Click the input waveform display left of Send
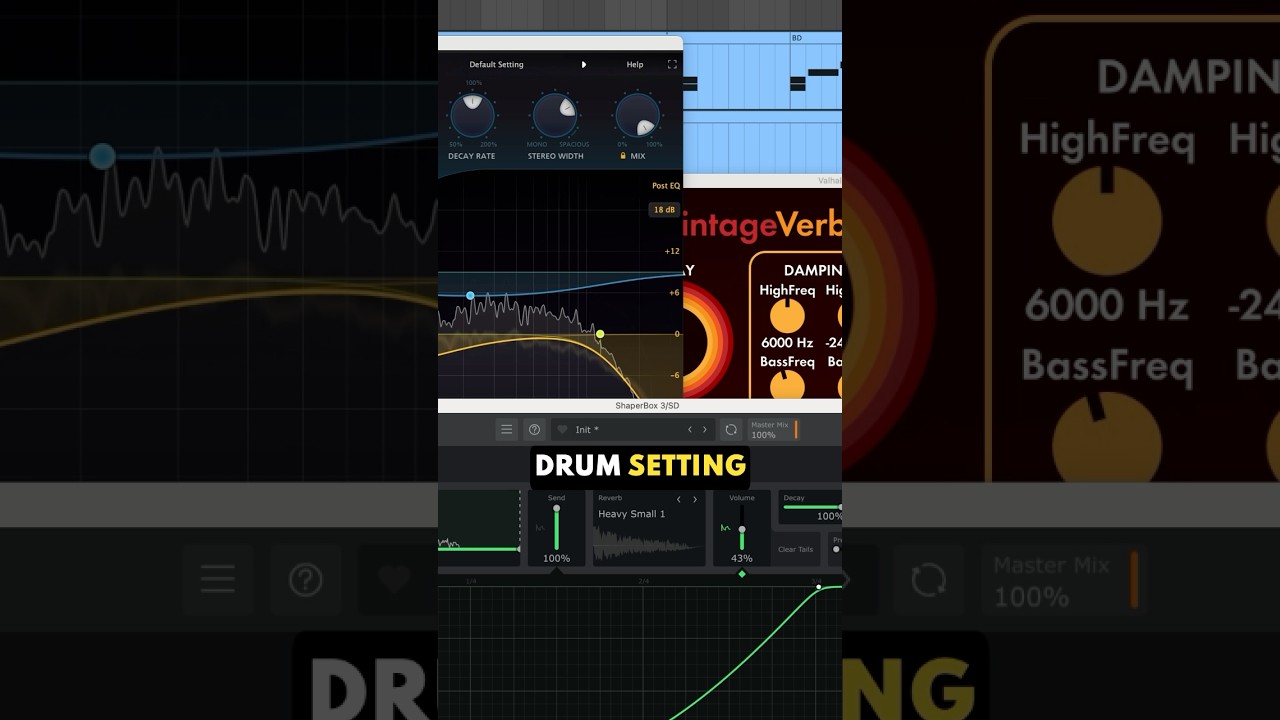Image resolution: width=1280 pixels, height=720 pixels. pyautogui.click(x=479, y=527)
